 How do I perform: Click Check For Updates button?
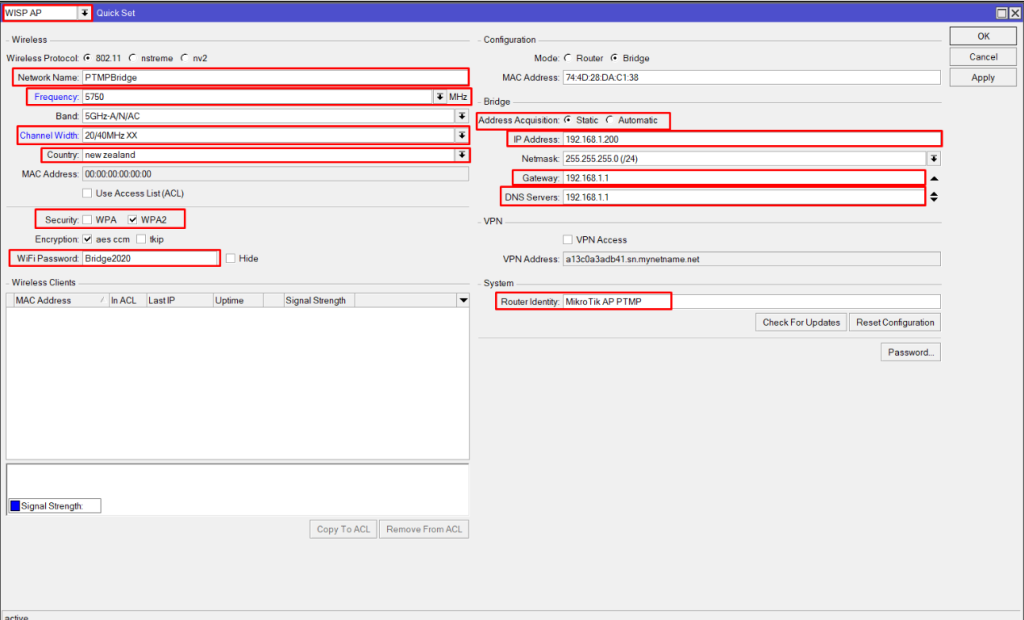(800, 322)
